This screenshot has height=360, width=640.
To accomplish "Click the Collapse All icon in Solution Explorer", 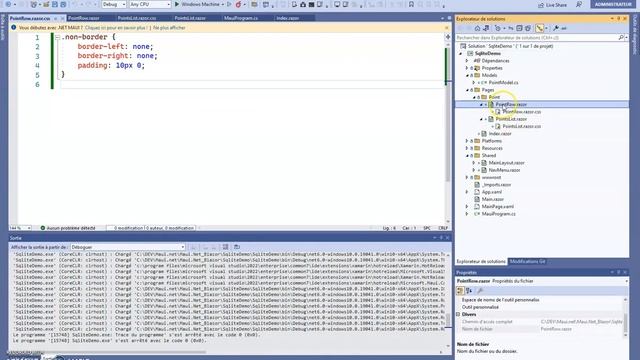I will [519, 29].
